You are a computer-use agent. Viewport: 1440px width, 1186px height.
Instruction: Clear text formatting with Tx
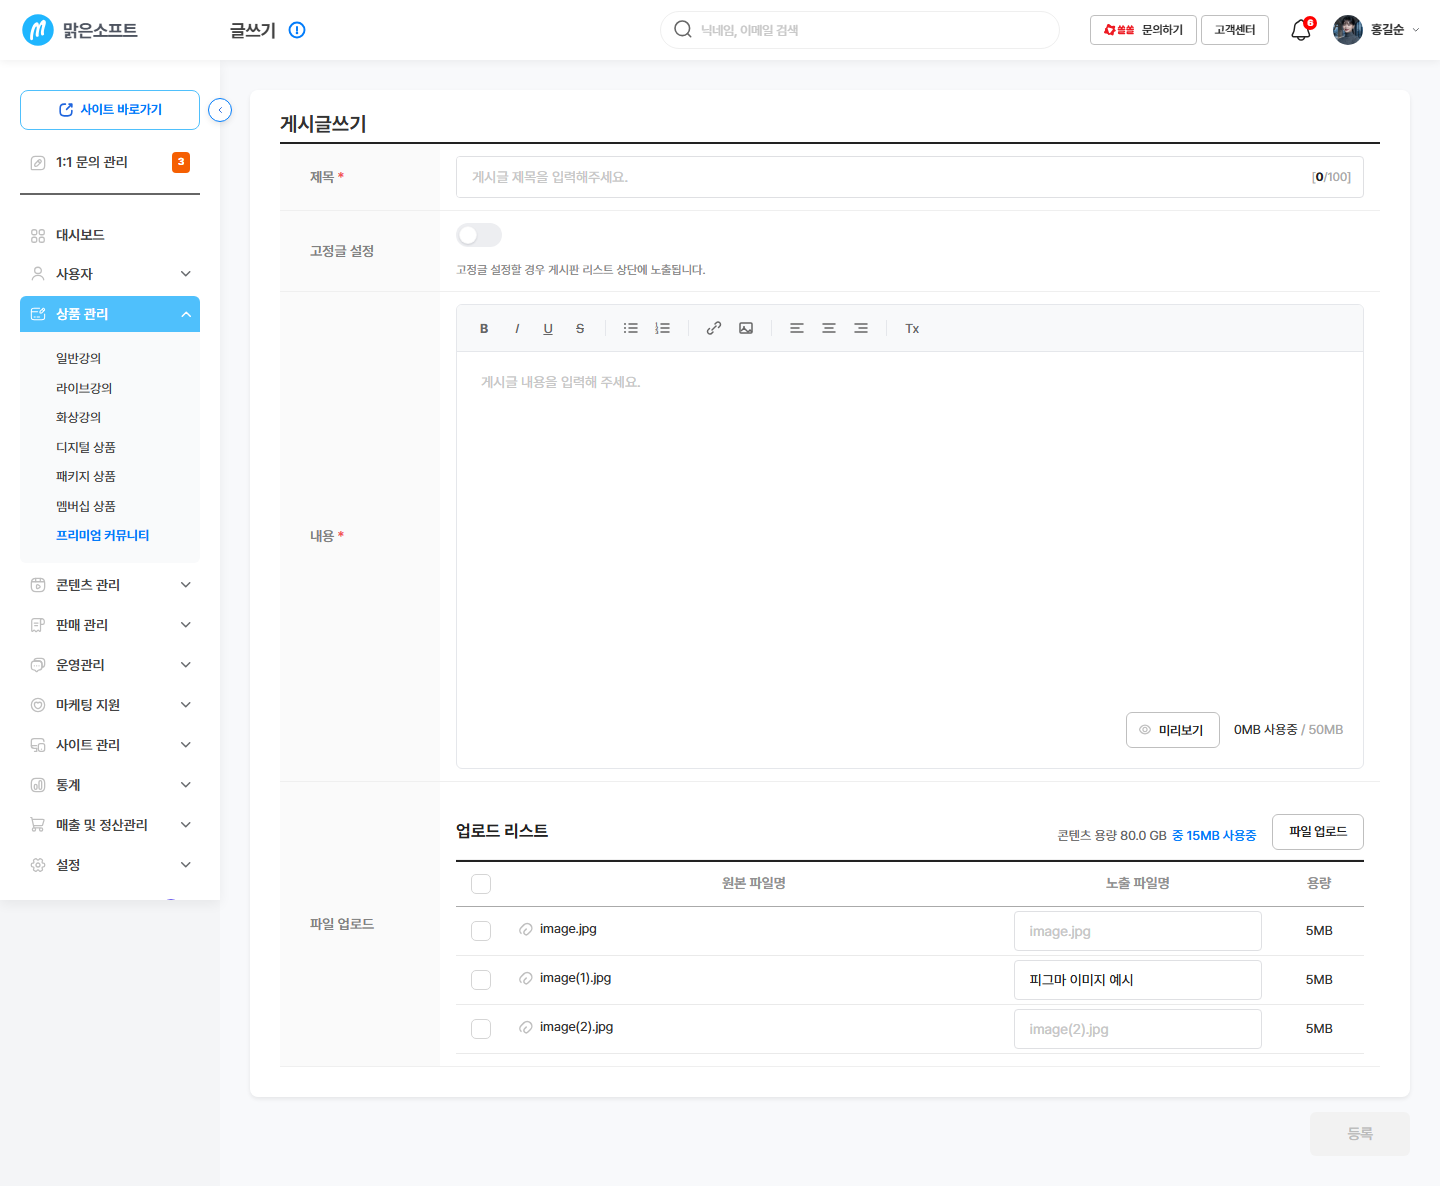[912, 328]
